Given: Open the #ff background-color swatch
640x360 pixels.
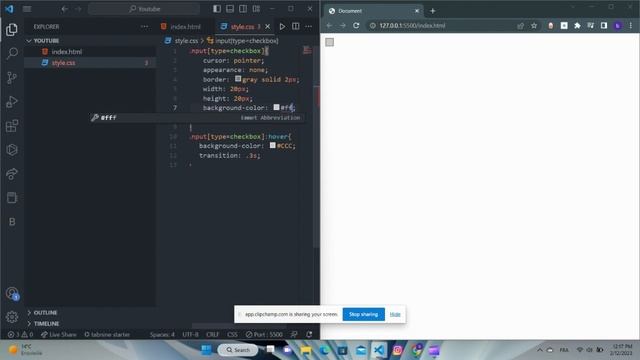Looking at the screenshot, I should (x=276, y=107).
